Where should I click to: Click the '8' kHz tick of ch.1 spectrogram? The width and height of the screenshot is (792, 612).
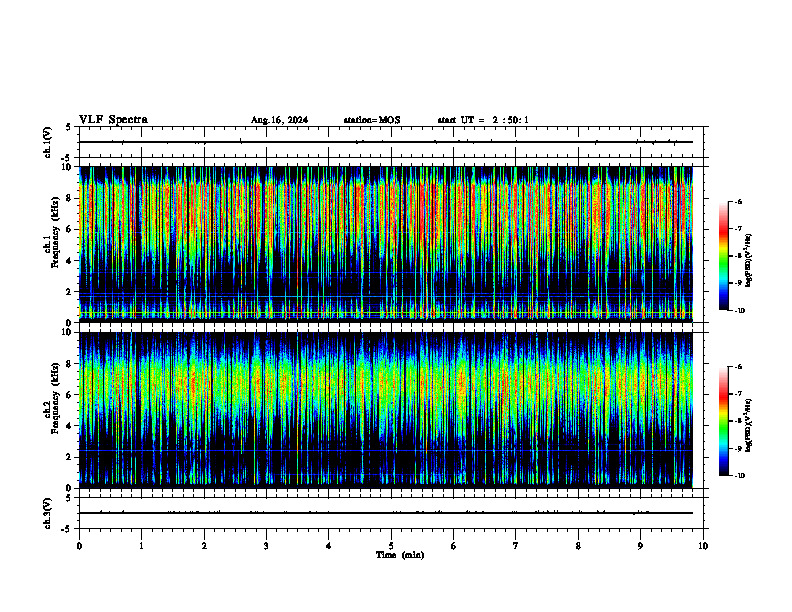pyautogui.click(x=70, y=198)
